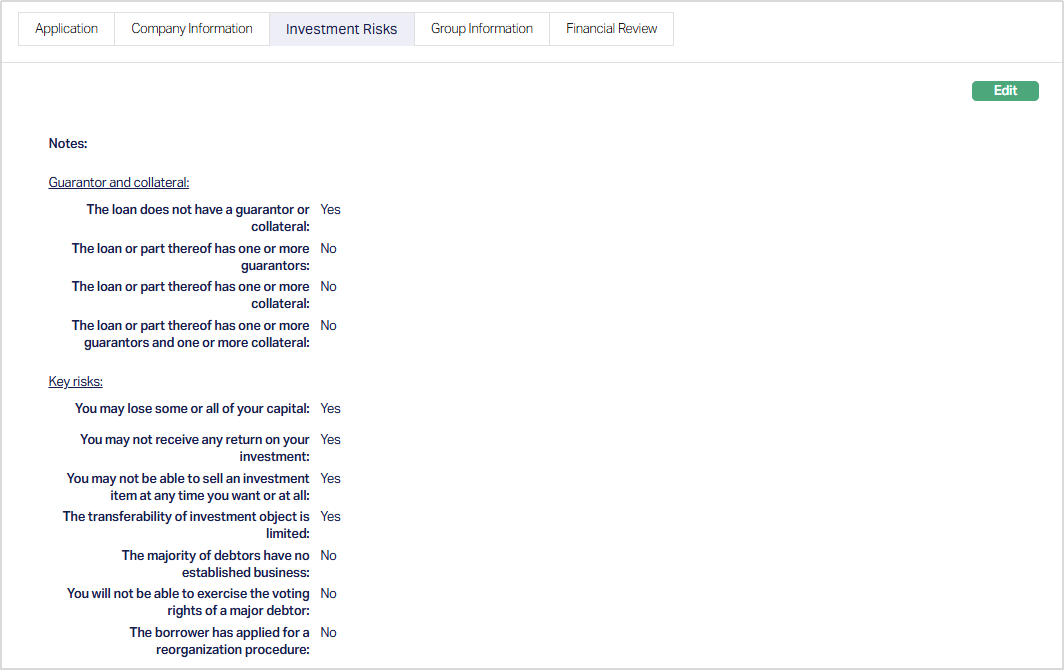
Task: Click 'transferability of investment object' label
Action: 187,525
